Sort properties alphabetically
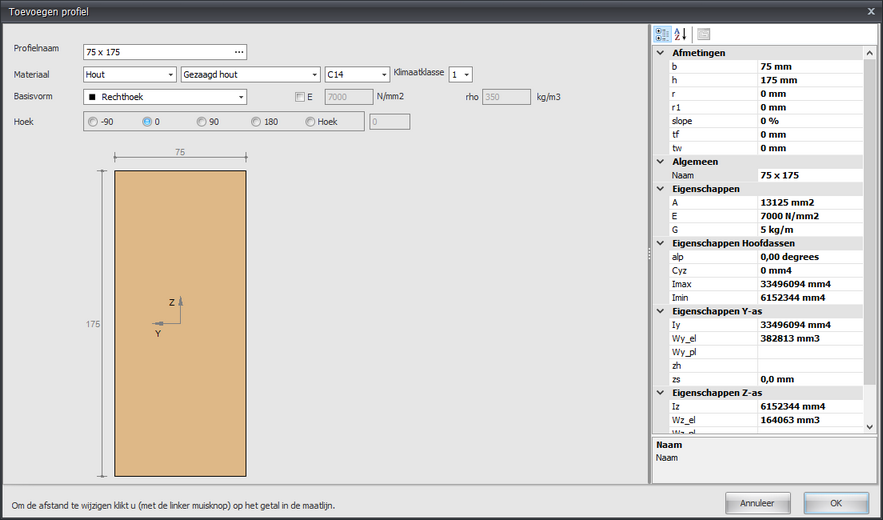 pyautogui.click(x=680, y=34)
